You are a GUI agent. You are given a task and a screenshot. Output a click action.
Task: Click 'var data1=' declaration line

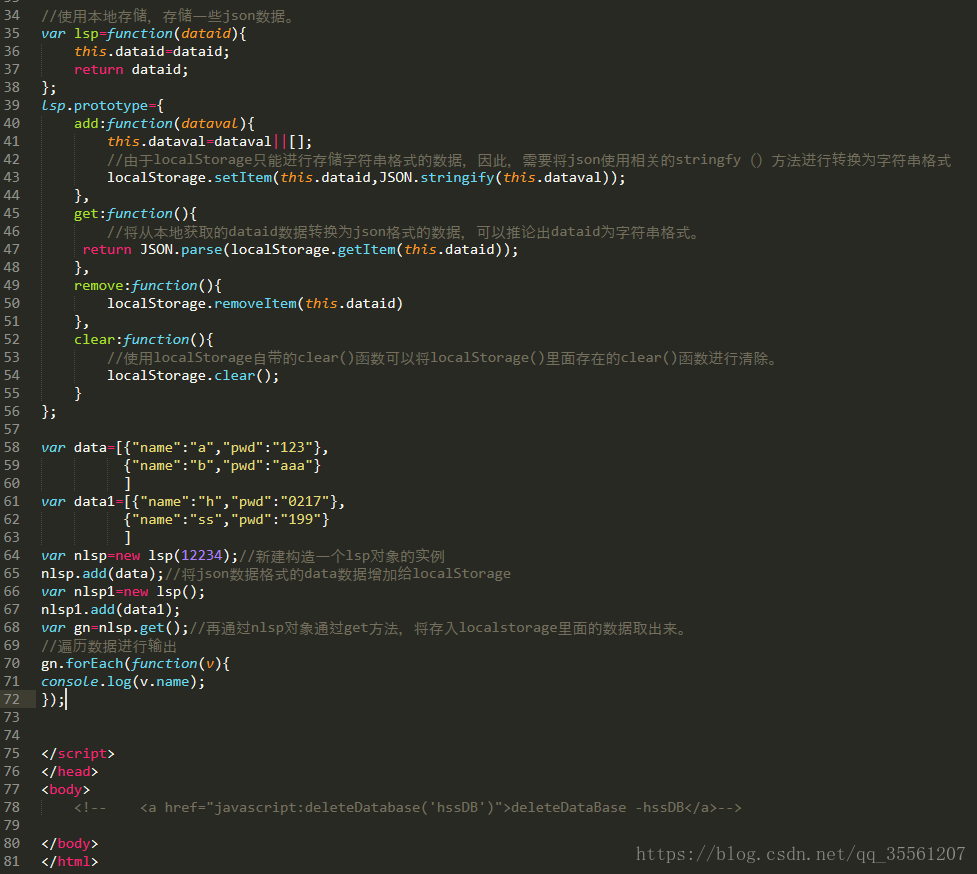tap(193, 501)
